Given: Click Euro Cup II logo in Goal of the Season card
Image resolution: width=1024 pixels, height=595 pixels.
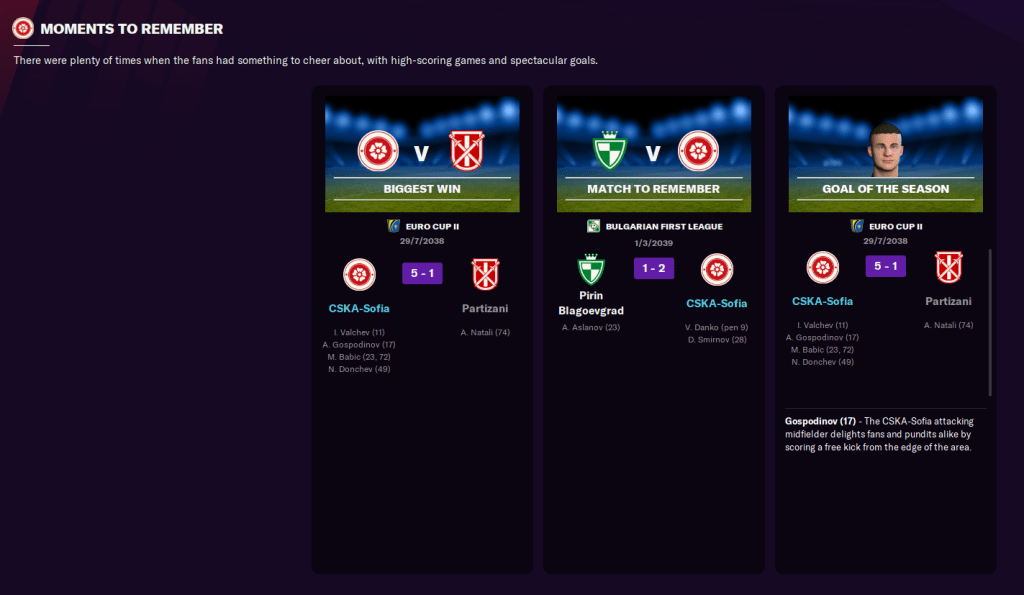Looking at the screenshot, I should [857, 226].
